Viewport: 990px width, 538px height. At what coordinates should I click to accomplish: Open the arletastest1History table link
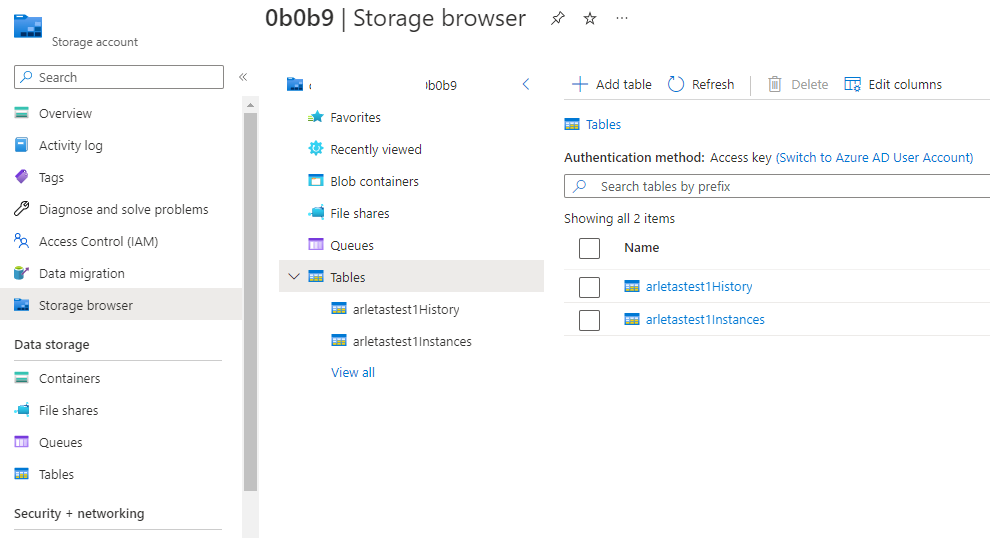(x=699, y=287)
